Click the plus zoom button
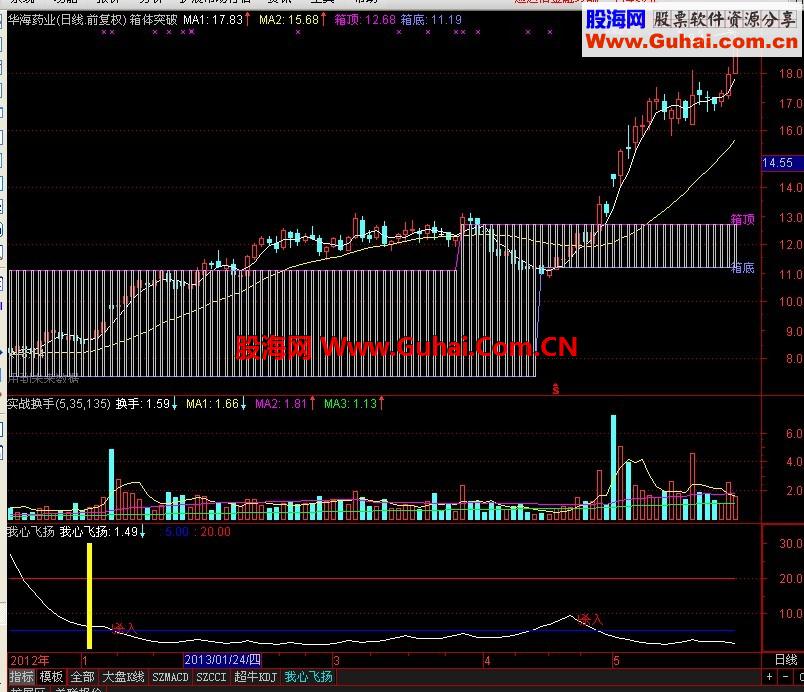 (x=769, y=677)
